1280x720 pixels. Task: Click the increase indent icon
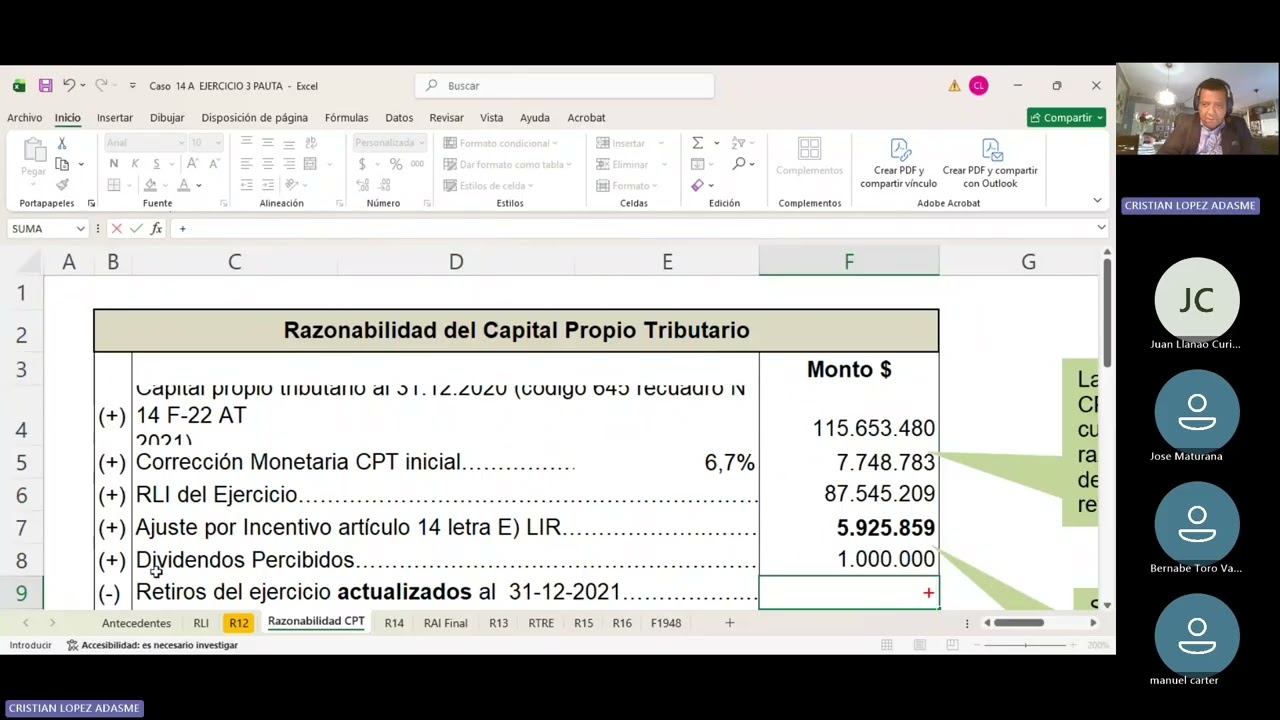click(267, 185)
